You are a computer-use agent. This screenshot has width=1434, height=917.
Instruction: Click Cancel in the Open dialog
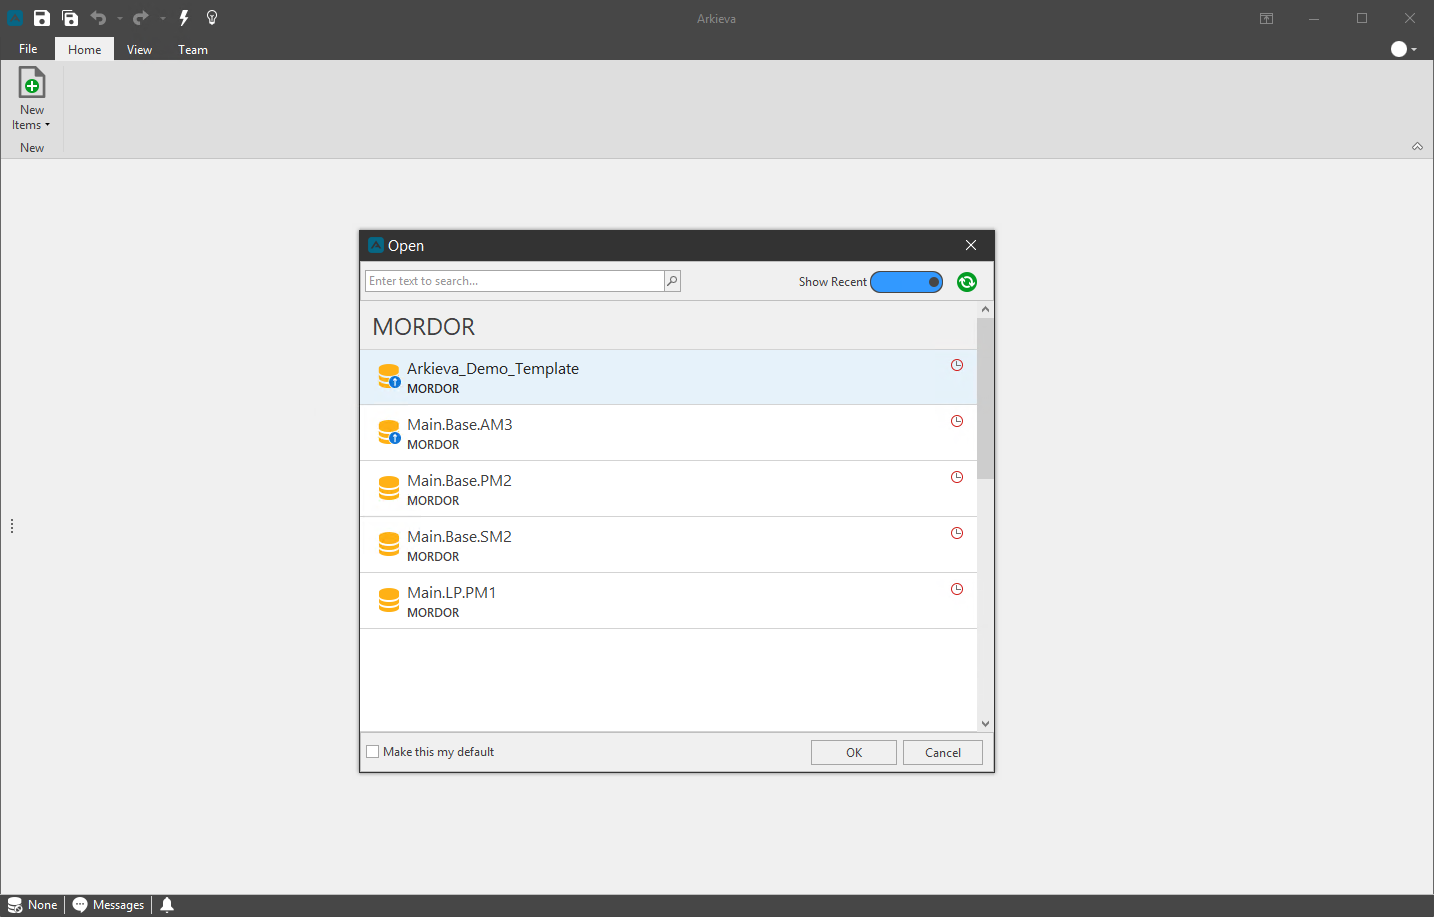click(943, 752)
